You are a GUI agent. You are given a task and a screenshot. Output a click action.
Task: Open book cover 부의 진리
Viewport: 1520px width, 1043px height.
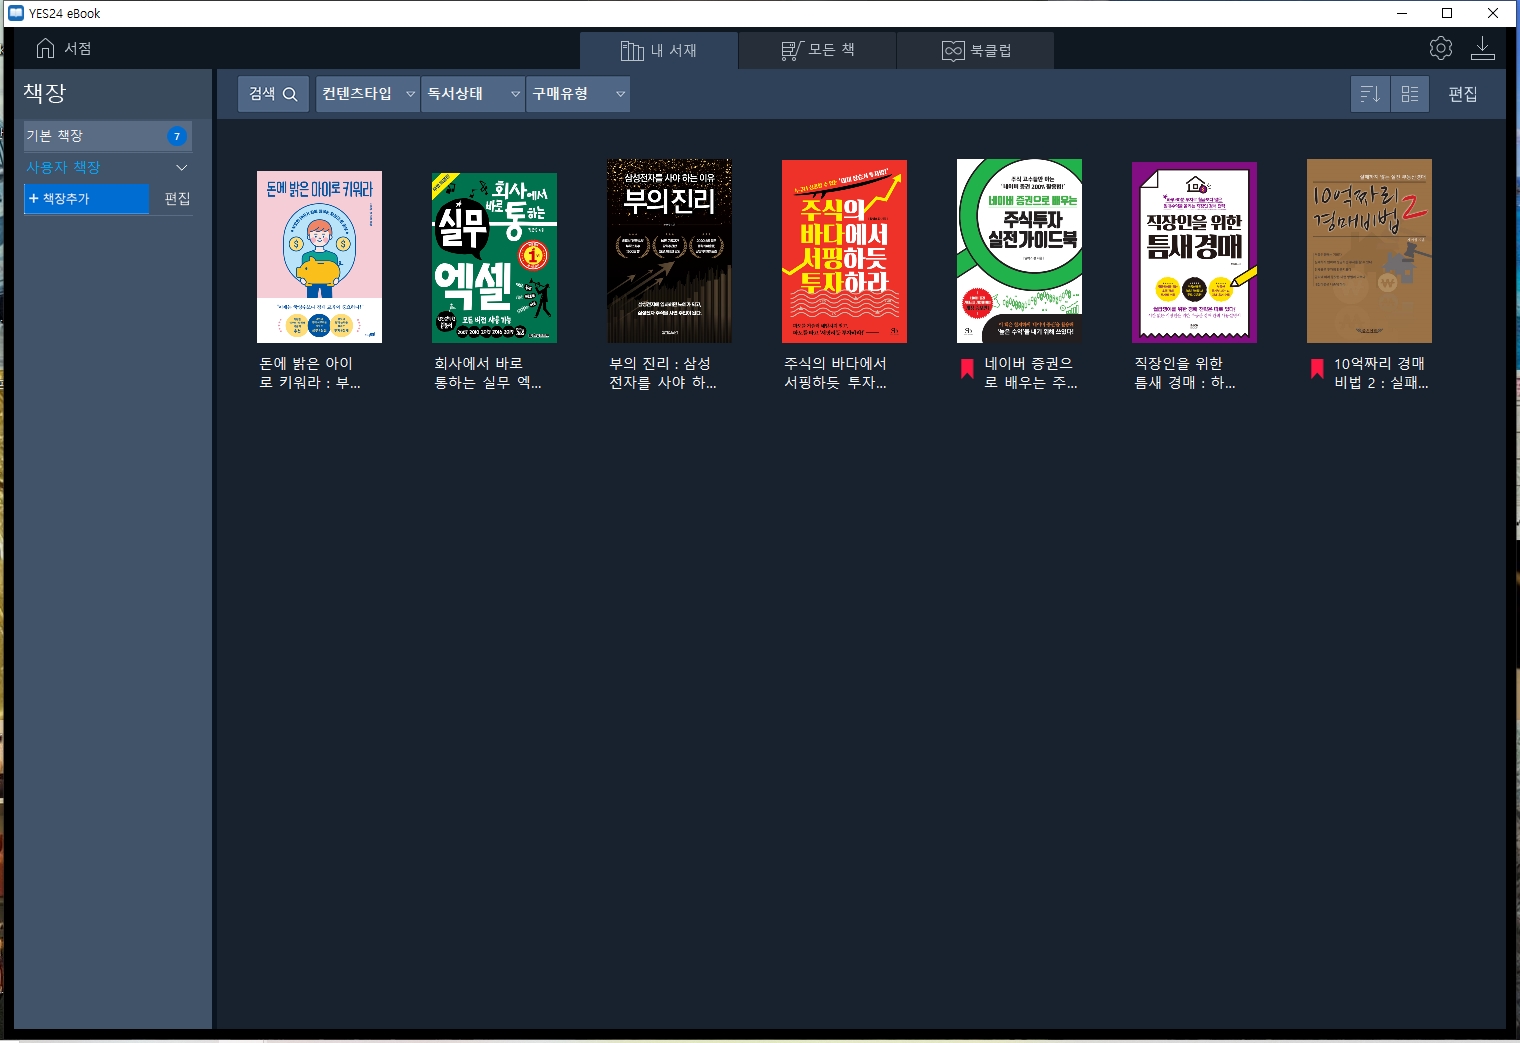(x=669, y=251)
